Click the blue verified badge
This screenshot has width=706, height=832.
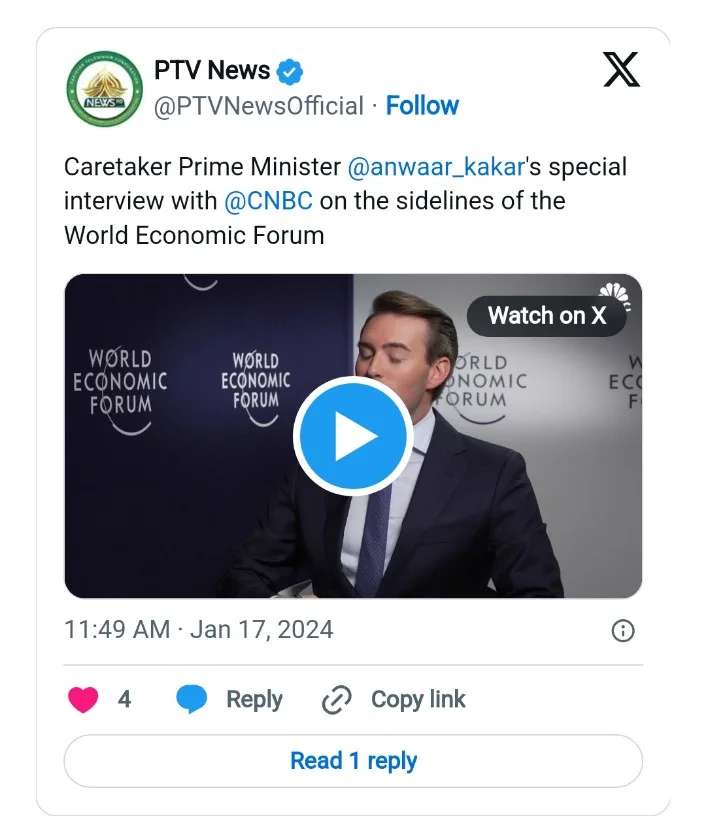tap(290, 72)
